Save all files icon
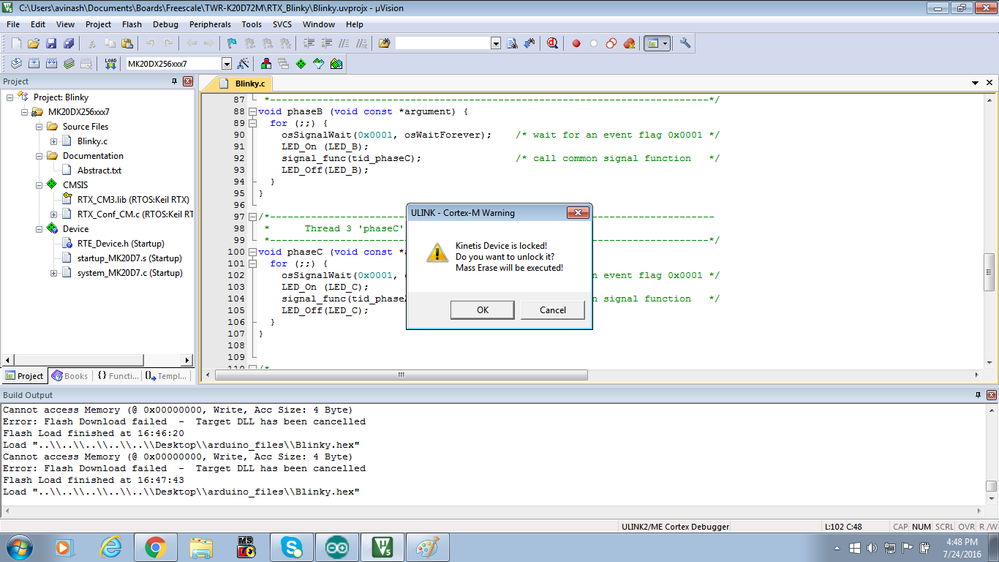 point(68,43)
